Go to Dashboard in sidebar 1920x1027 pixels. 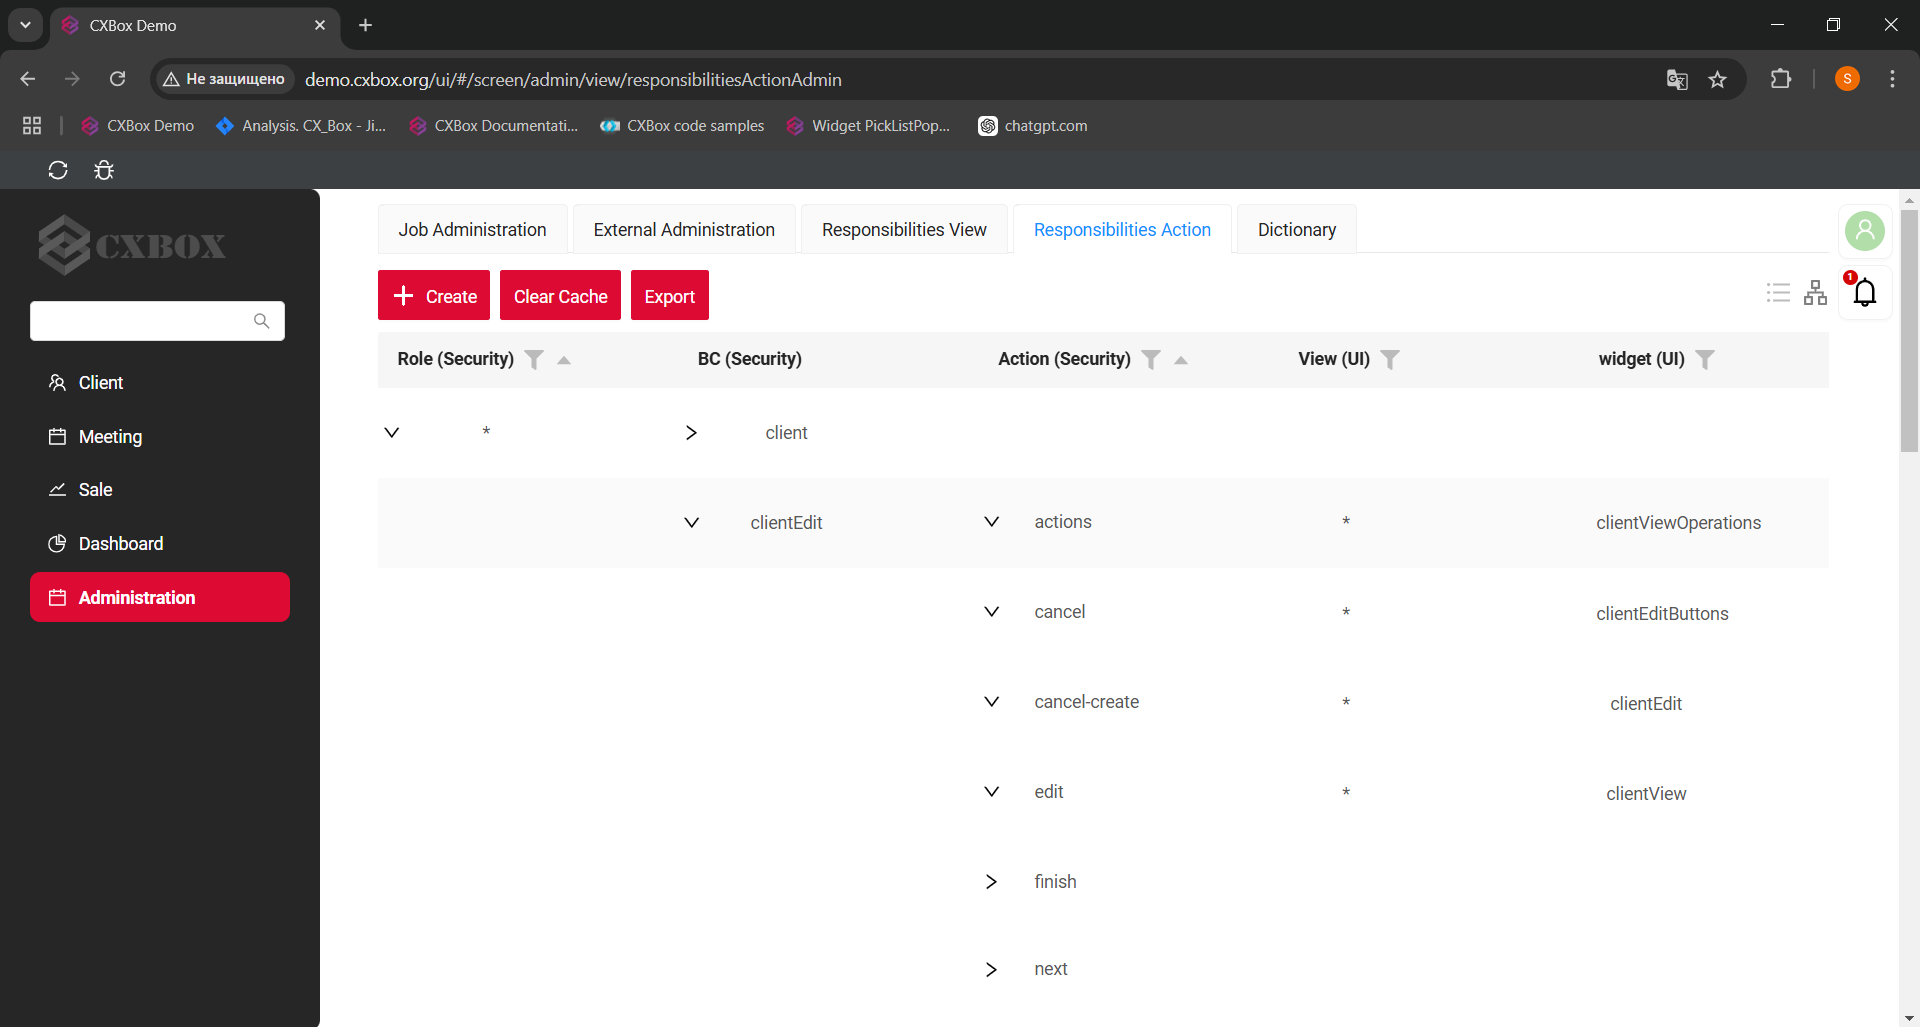click(160, 544)
